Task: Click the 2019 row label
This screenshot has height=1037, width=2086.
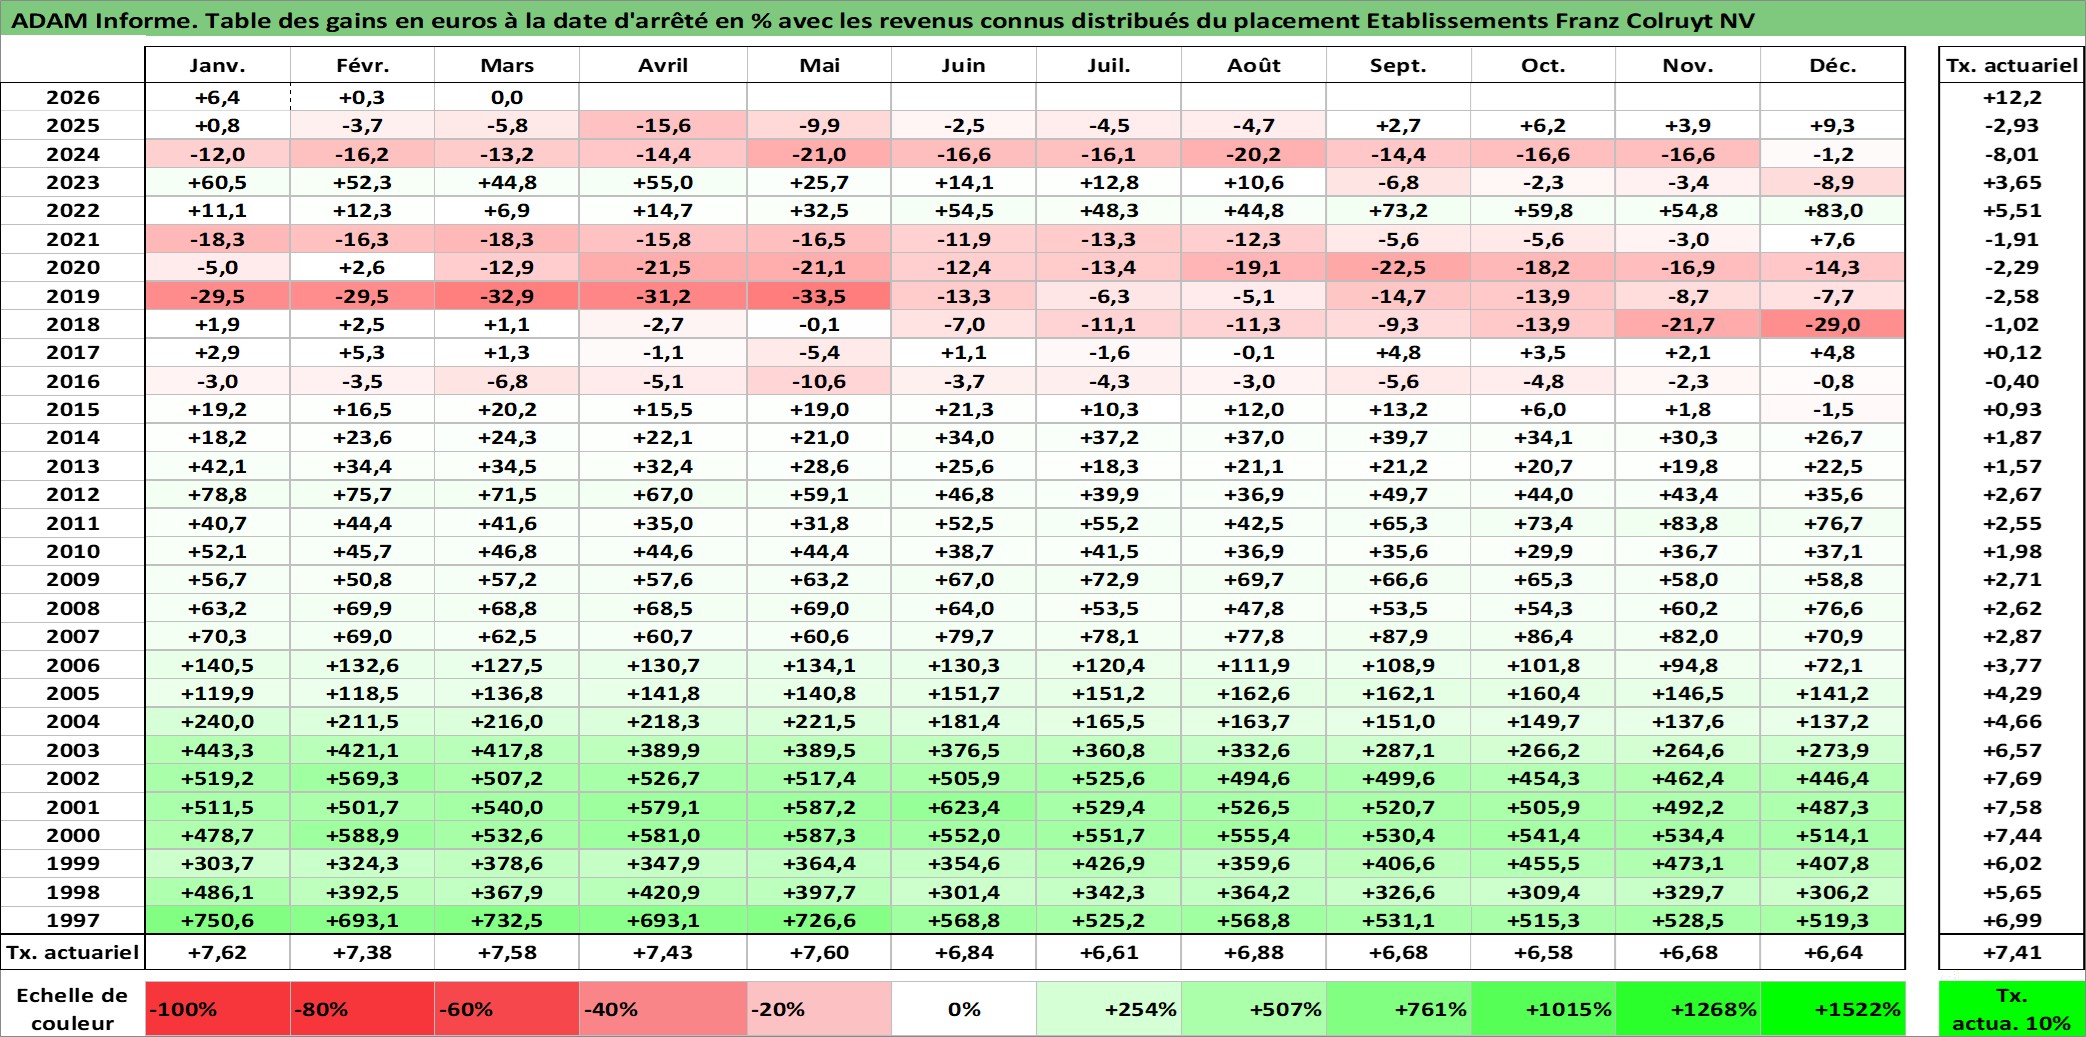Action: coord(73,296)
